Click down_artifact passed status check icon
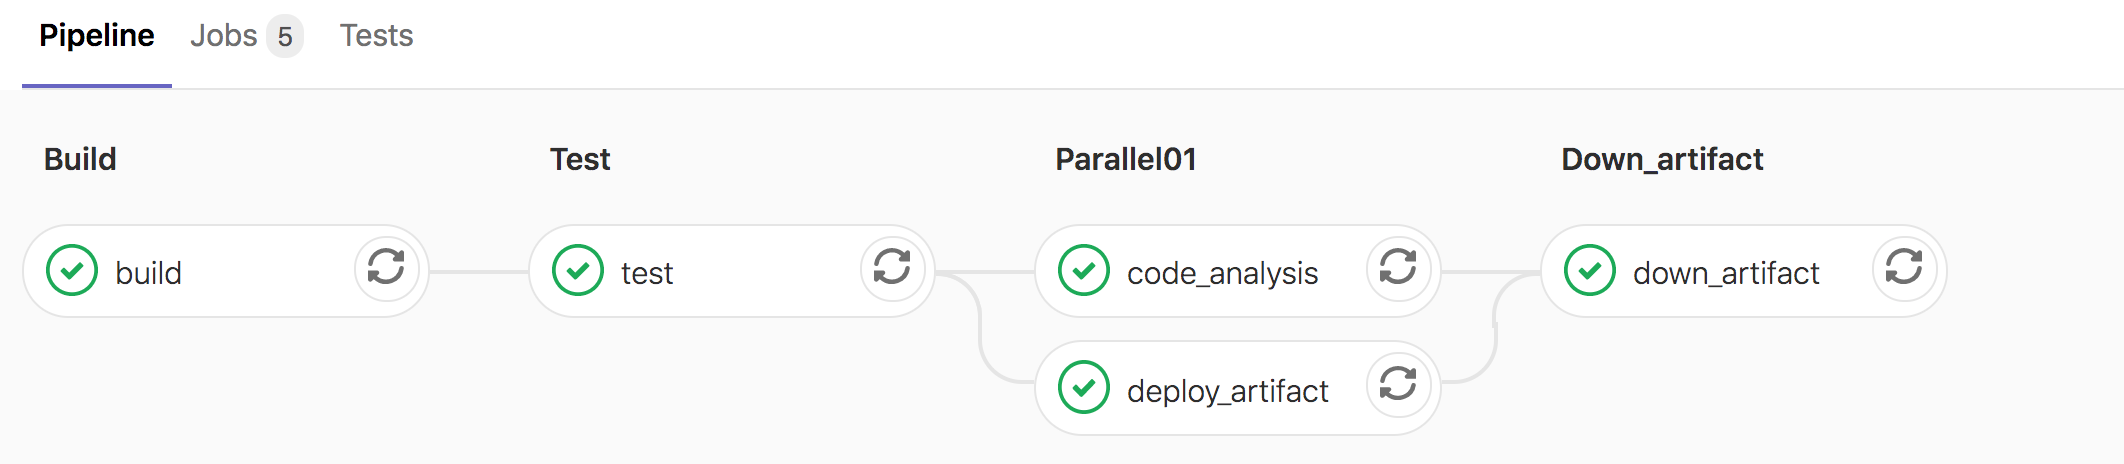 coord(1590,271)
